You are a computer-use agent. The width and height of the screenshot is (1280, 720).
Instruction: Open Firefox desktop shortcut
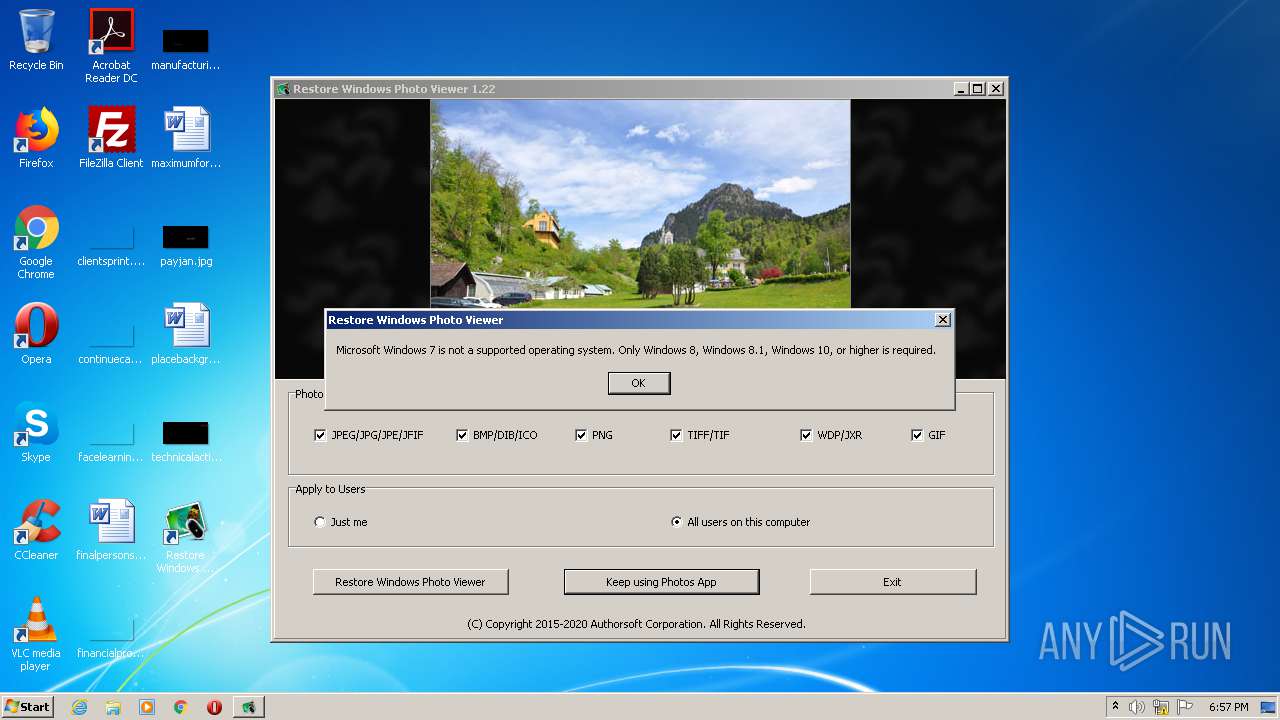[36, 138]
